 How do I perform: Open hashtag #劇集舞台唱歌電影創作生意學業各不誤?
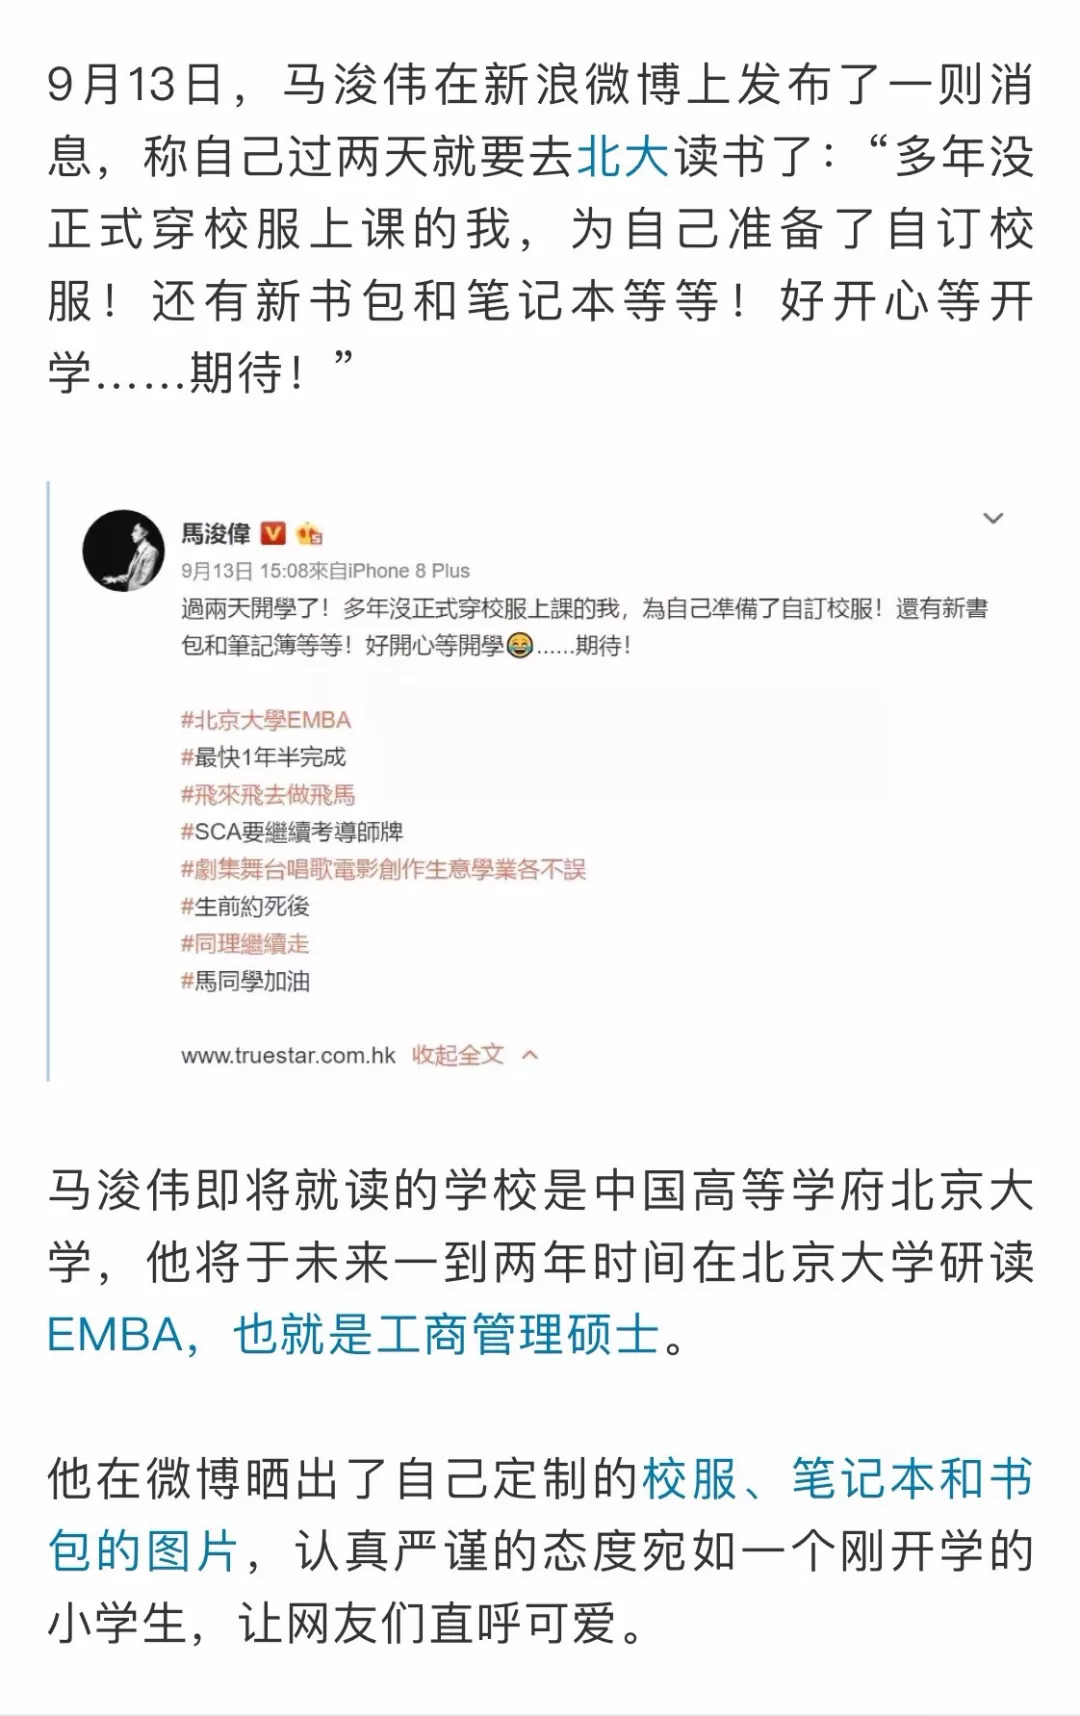(383, 869)
